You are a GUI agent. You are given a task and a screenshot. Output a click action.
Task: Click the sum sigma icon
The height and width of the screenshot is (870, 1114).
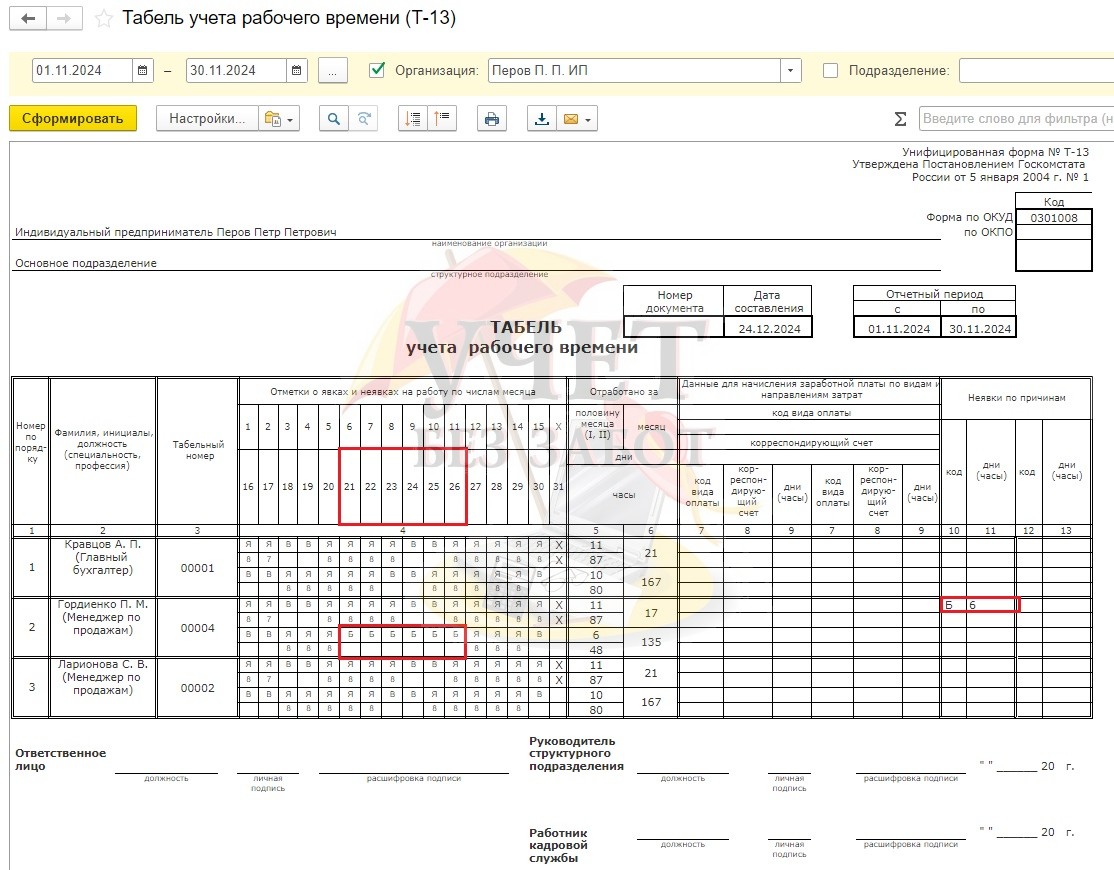coord(900,119)
